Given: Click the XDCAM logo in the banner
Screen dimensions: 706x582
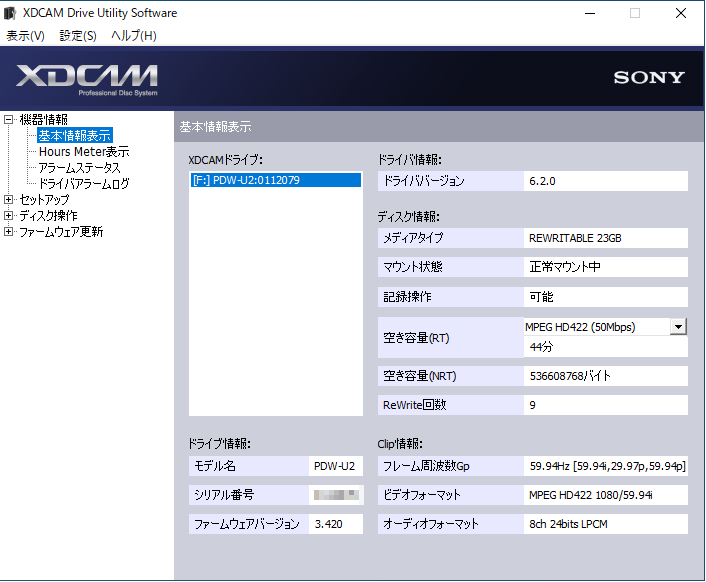Looking at the screenshot, I should tap(87, 77).
